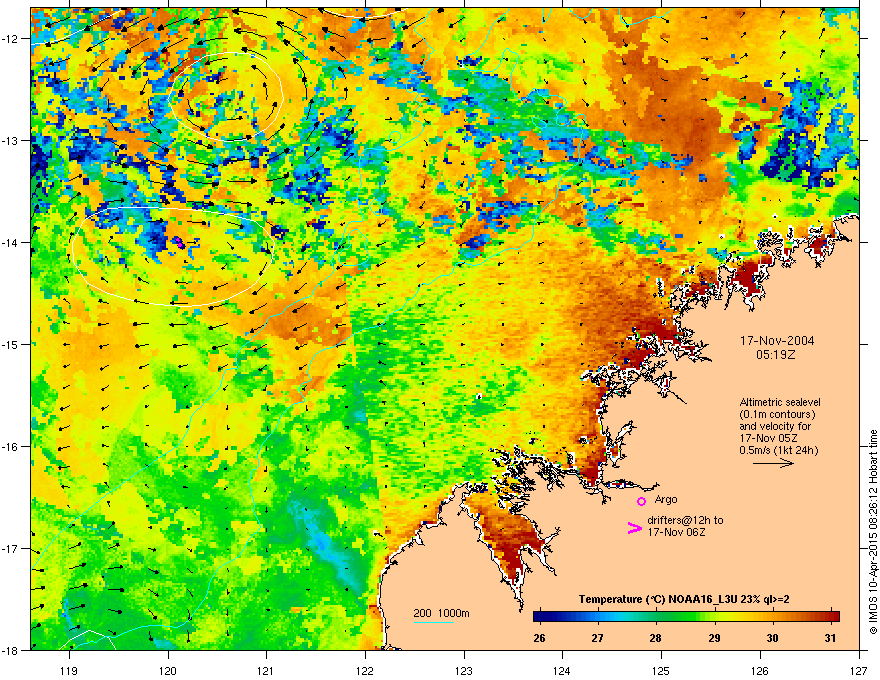880x680 pixels.
Task: Click the latitude axis label -17
Action: pos(11,548)
